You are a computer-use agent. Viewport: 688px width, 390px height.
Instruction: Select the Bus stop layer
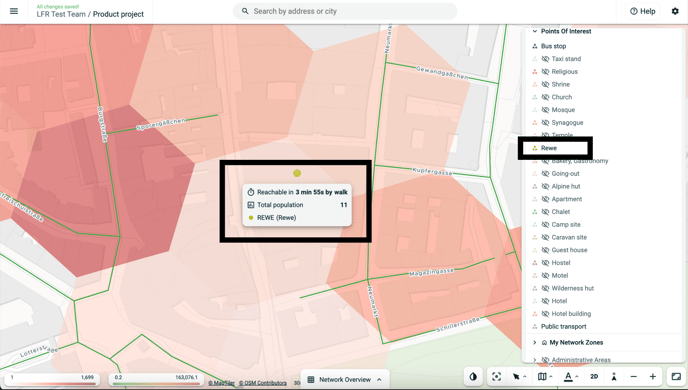pyautogui.click(x=553, y=46)
